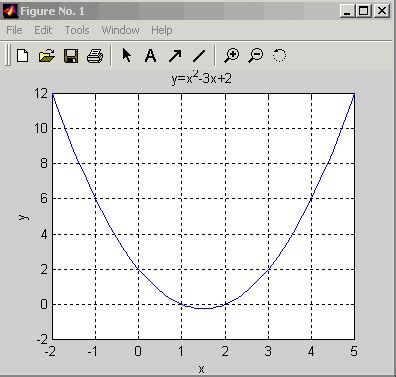
Task: Enable the Rotate 3D tool
Action: click(x=279, y=55)
